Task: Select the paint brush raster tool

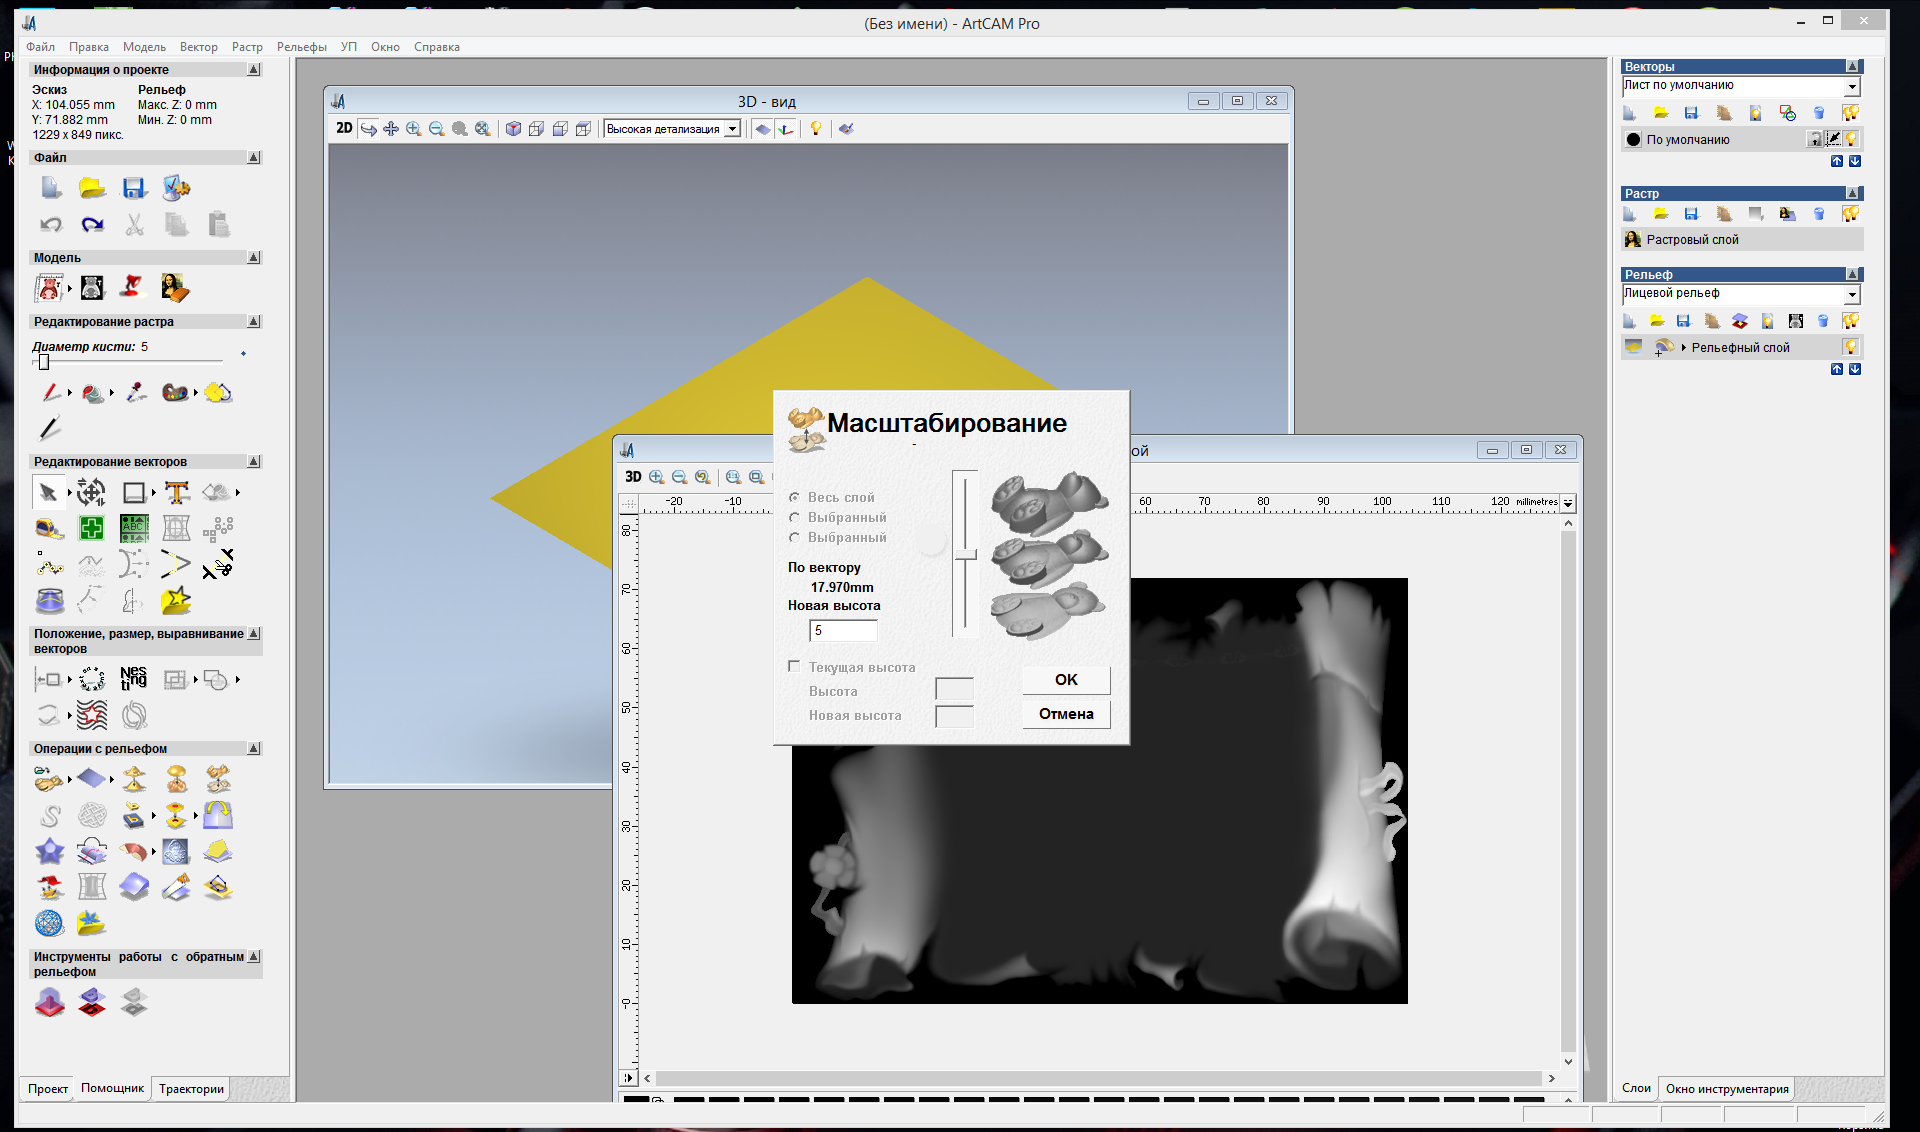Action: tap(51, 393)
